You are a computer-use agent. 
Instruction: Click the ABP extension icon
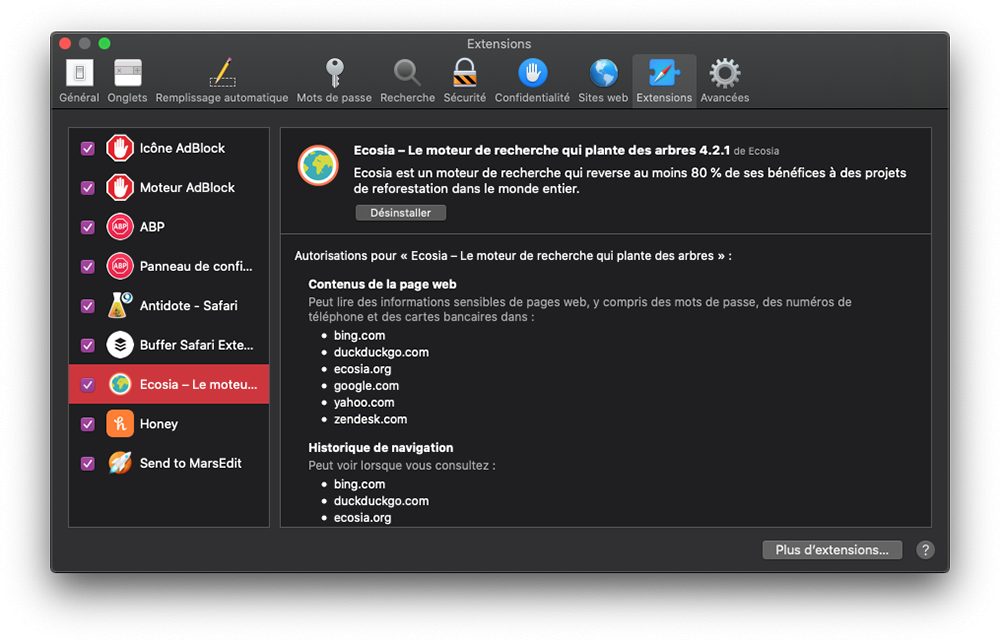tap(120, 227)
